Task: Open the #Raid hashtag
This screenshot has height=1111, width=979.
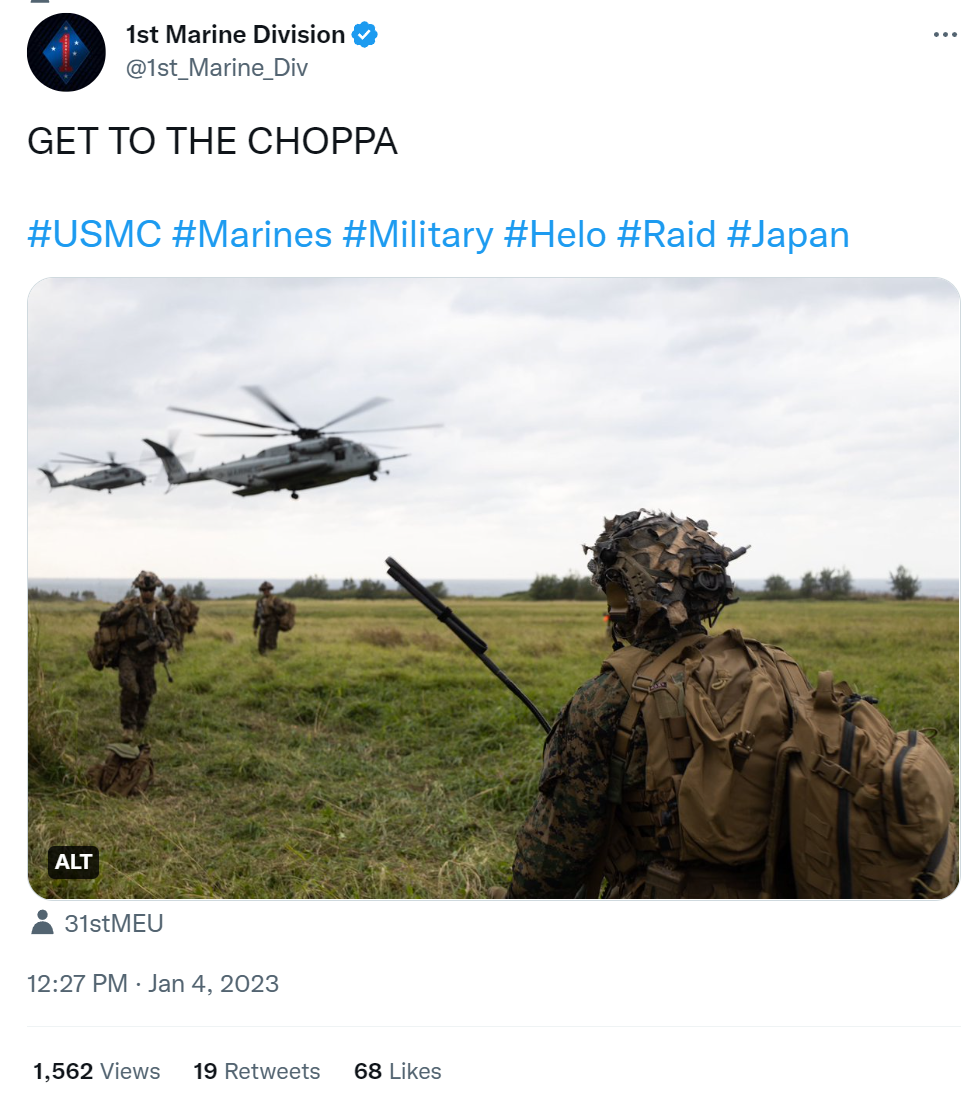Action: click(x=666, y=235)
